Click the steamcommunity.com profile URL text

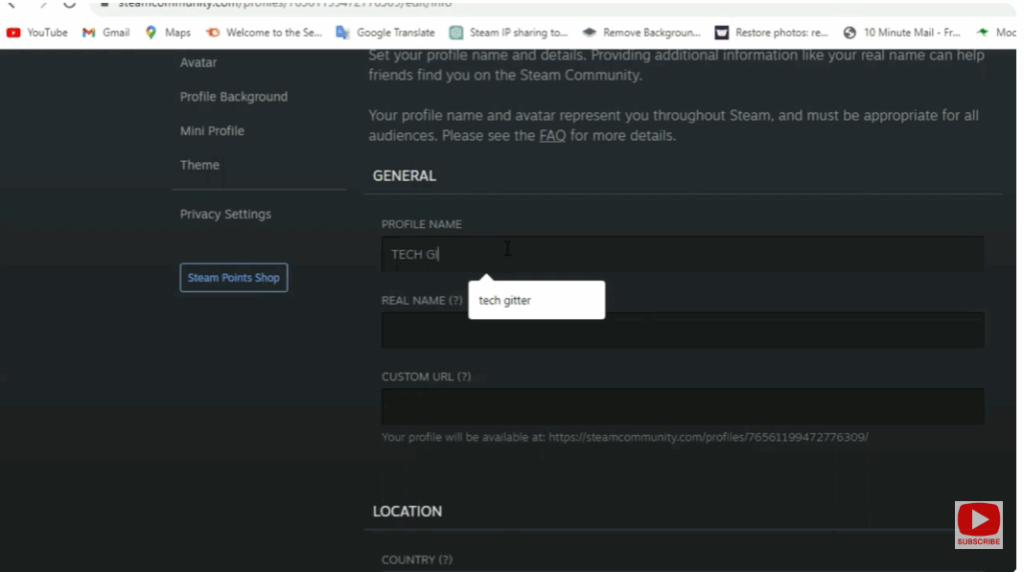(x=709, y=437)
